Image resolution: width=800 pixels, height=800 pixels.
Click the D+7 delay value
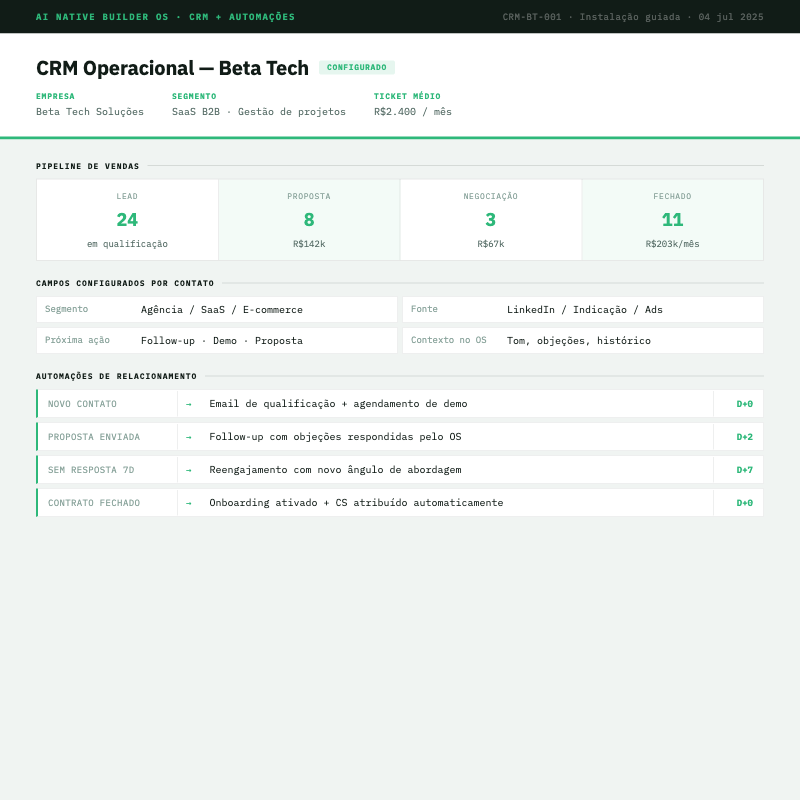[x=744, y=470]
